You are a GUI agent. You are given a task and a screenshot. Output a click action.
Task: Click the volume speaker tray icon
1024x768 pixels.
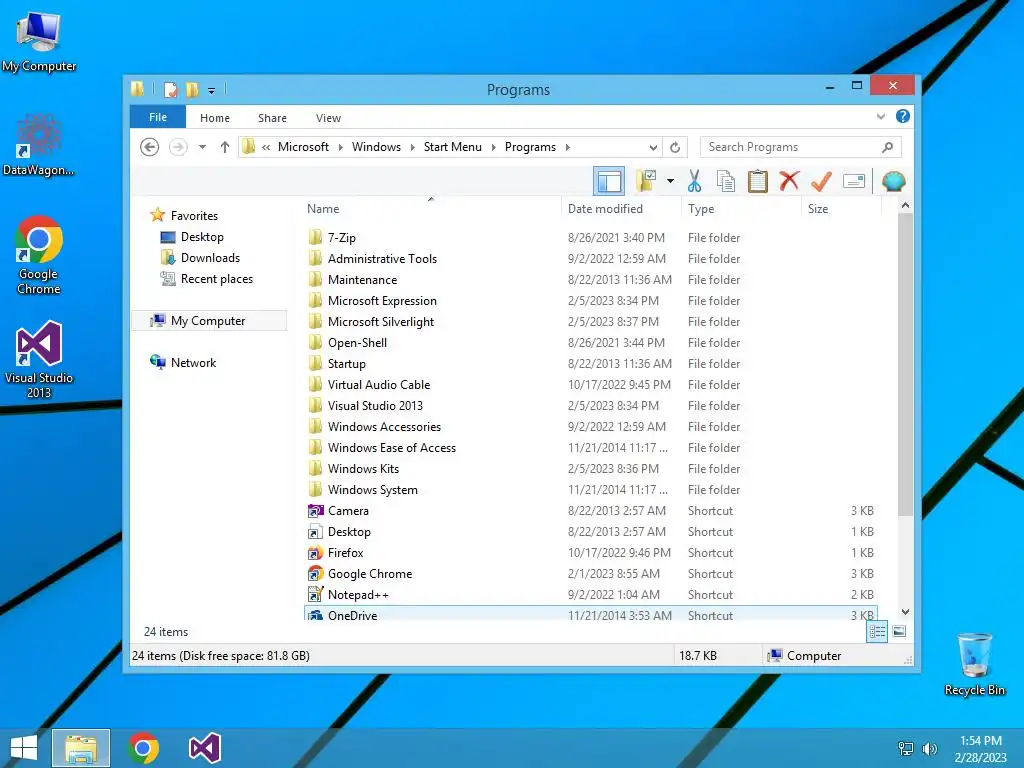(x=929, y=748)
